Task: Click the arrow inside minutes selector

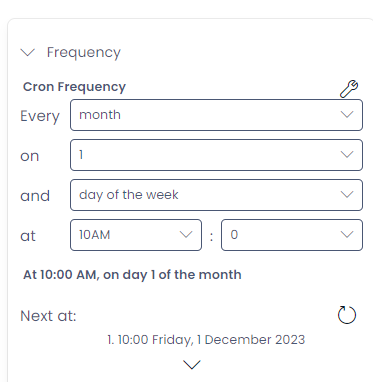Action: tap(347, 235)
